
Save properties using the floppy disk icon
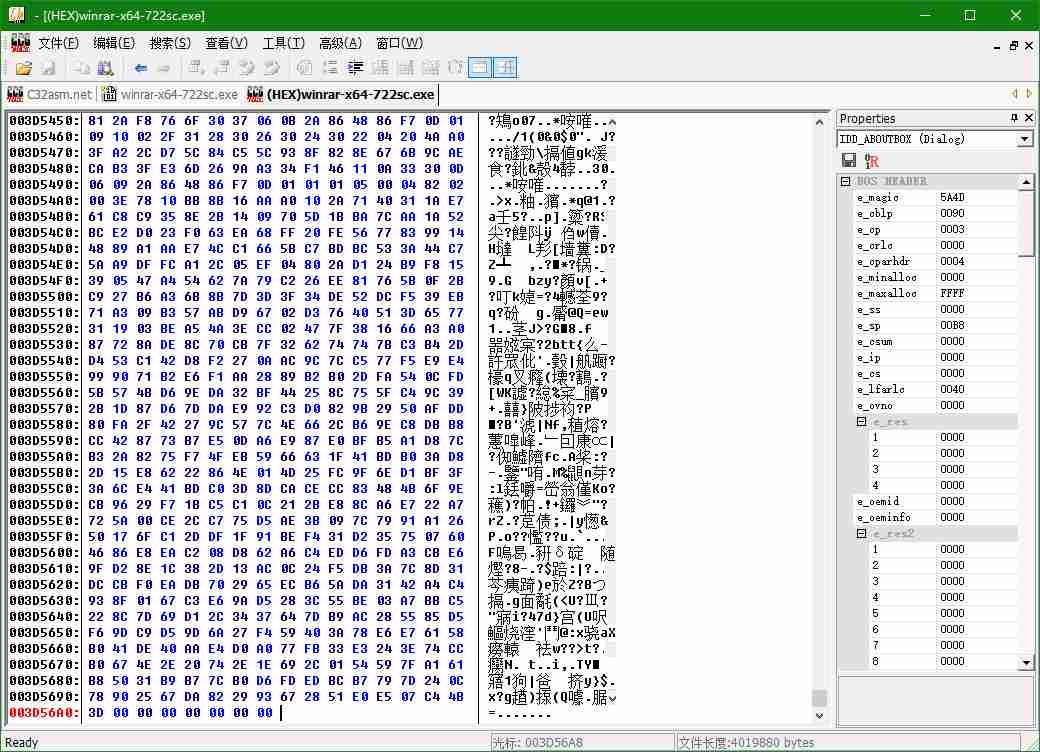[x=848, y=160]
